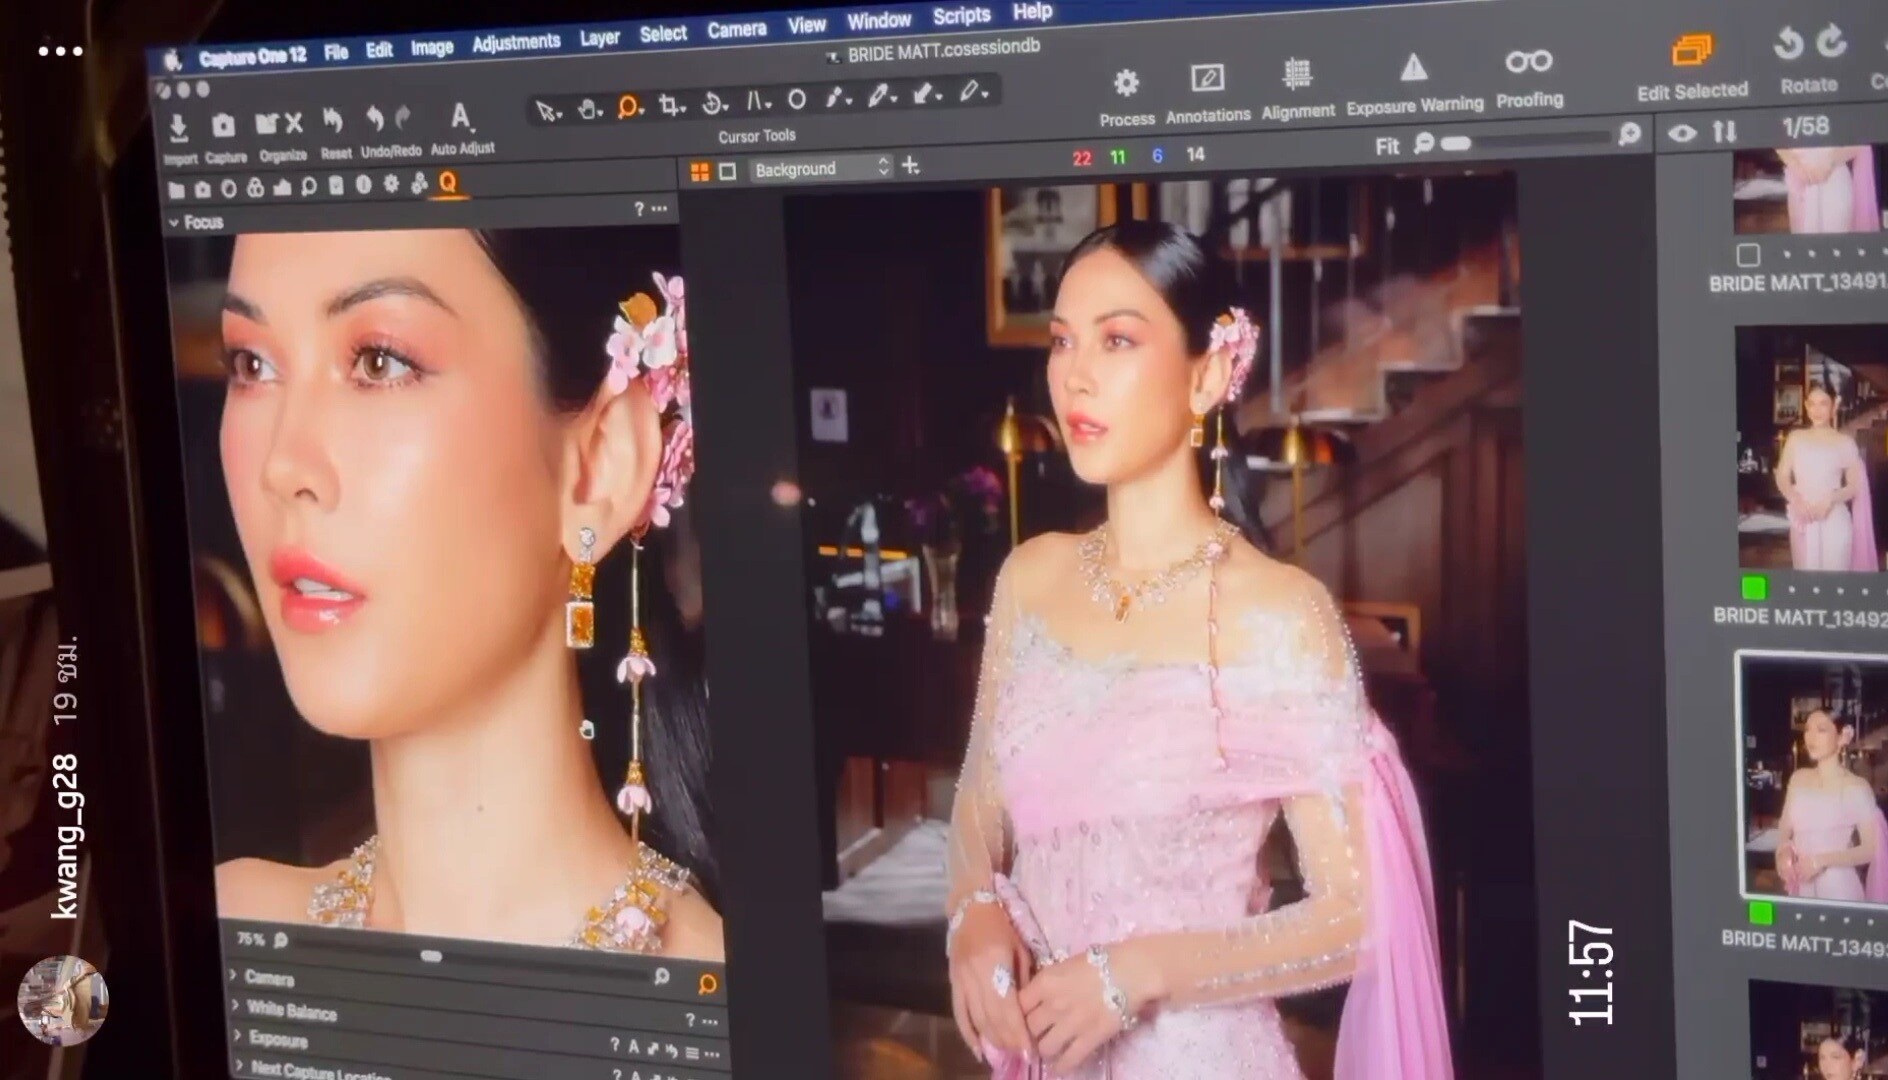Open the Image menu
The height and width of the screenshot is (1080, 1888).
(x=432, y=47)
